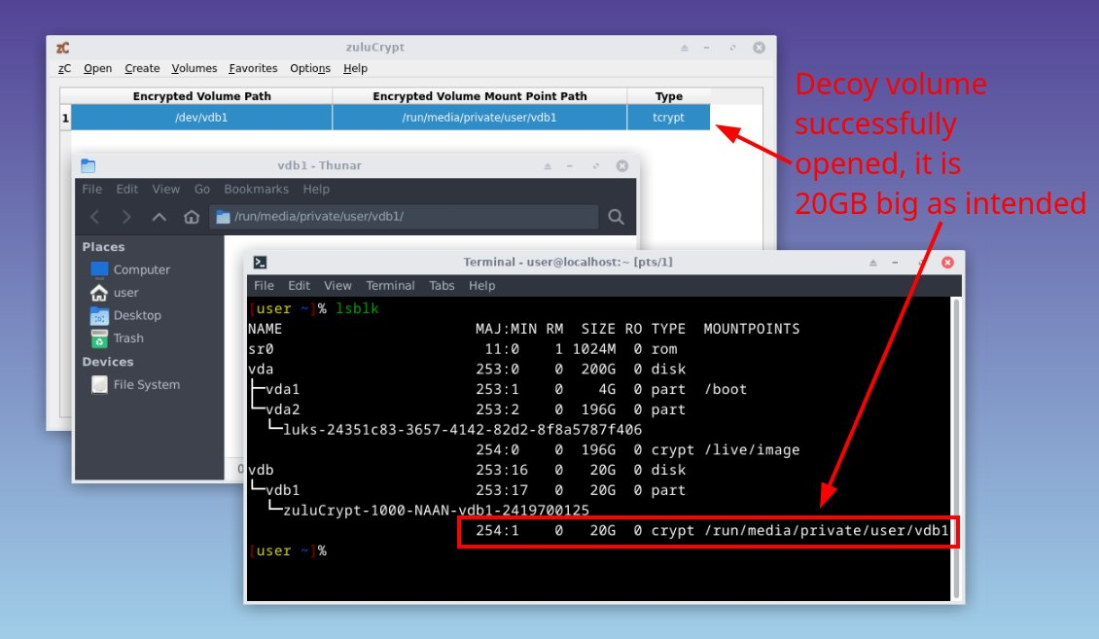1099x639 pixels.
Task: Click the Thunar location path field
Action: 404,217
